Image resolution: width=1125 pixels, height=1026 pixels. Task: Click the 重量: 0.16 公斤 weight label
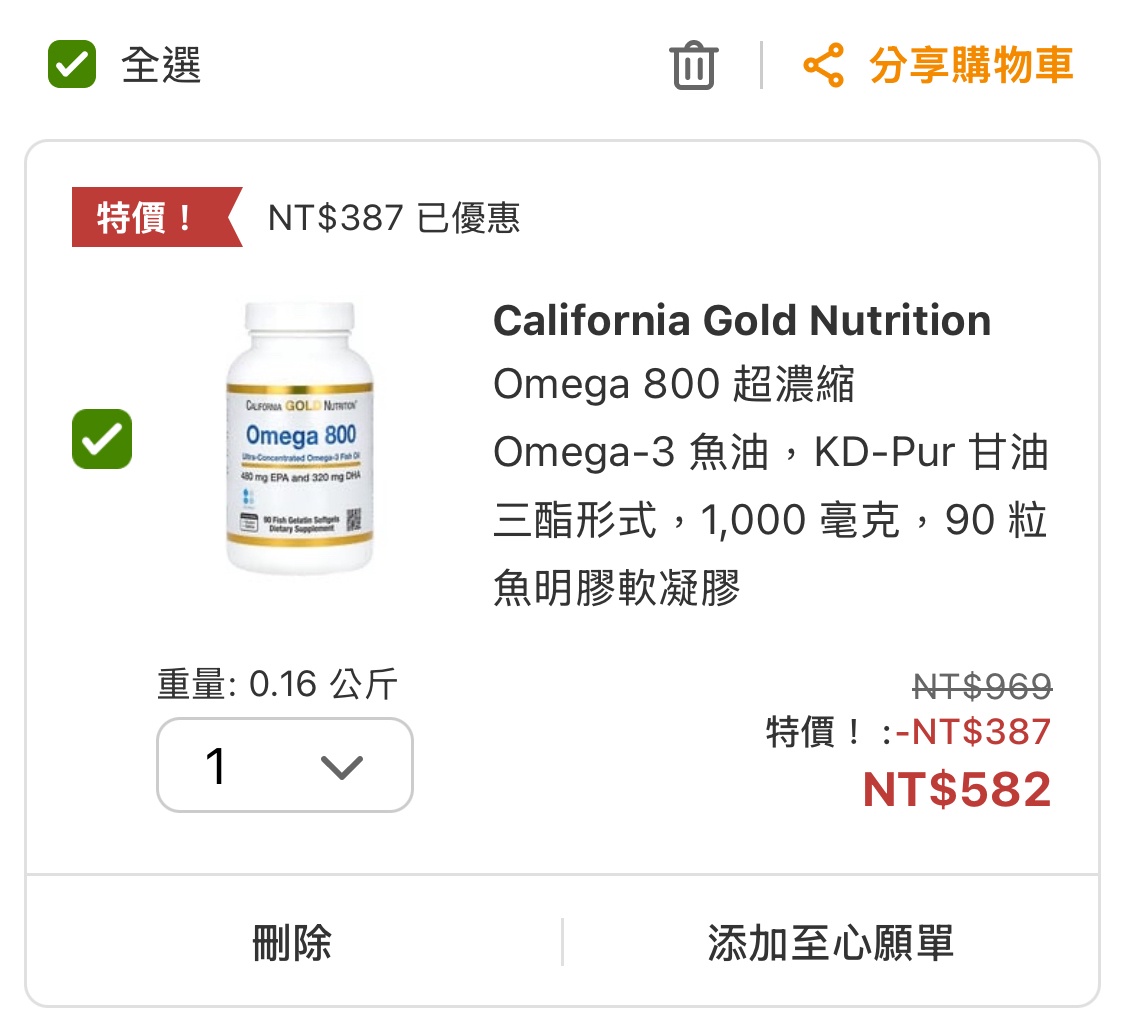click(277, 685)
